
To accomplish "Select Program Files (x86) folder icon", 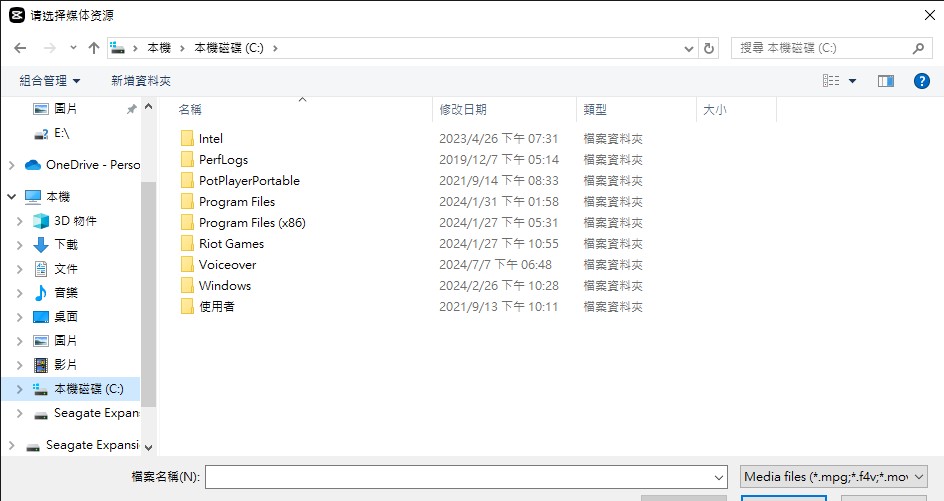I will tap(187, 223).
